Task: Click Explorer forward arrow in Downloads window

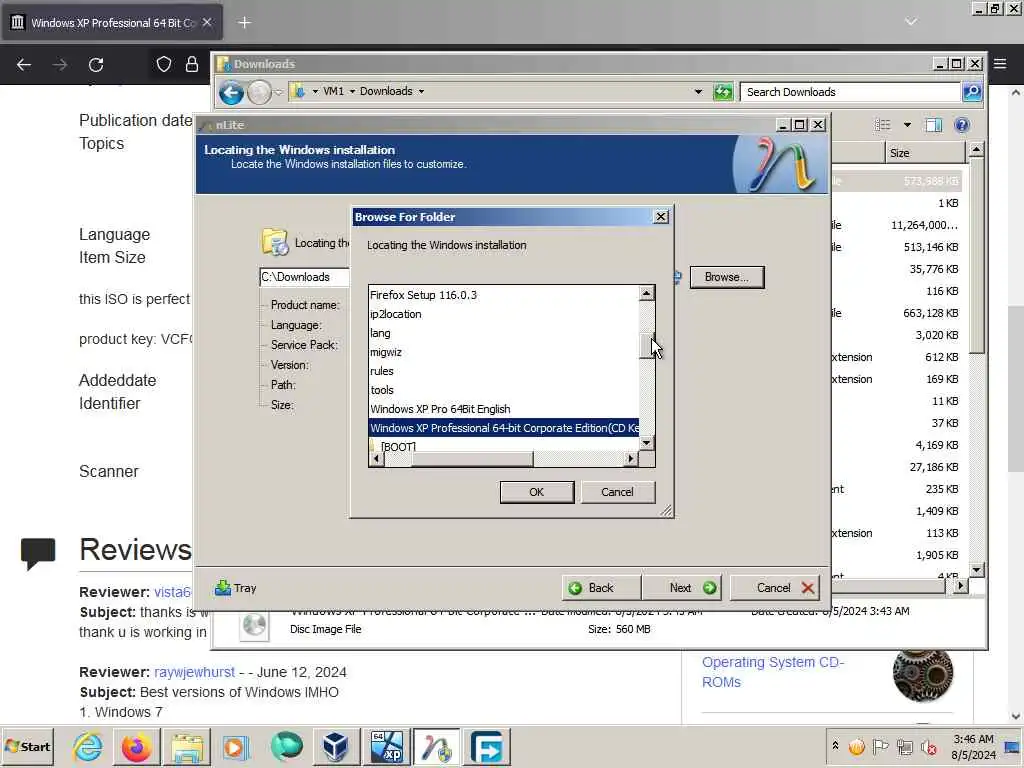Action: coord(259,93)
